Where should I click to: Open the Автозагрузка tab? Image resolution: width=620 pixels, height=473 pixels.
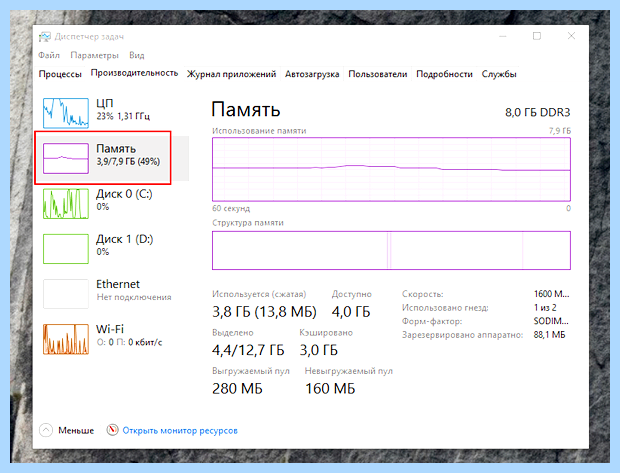[x=312, y=74]
